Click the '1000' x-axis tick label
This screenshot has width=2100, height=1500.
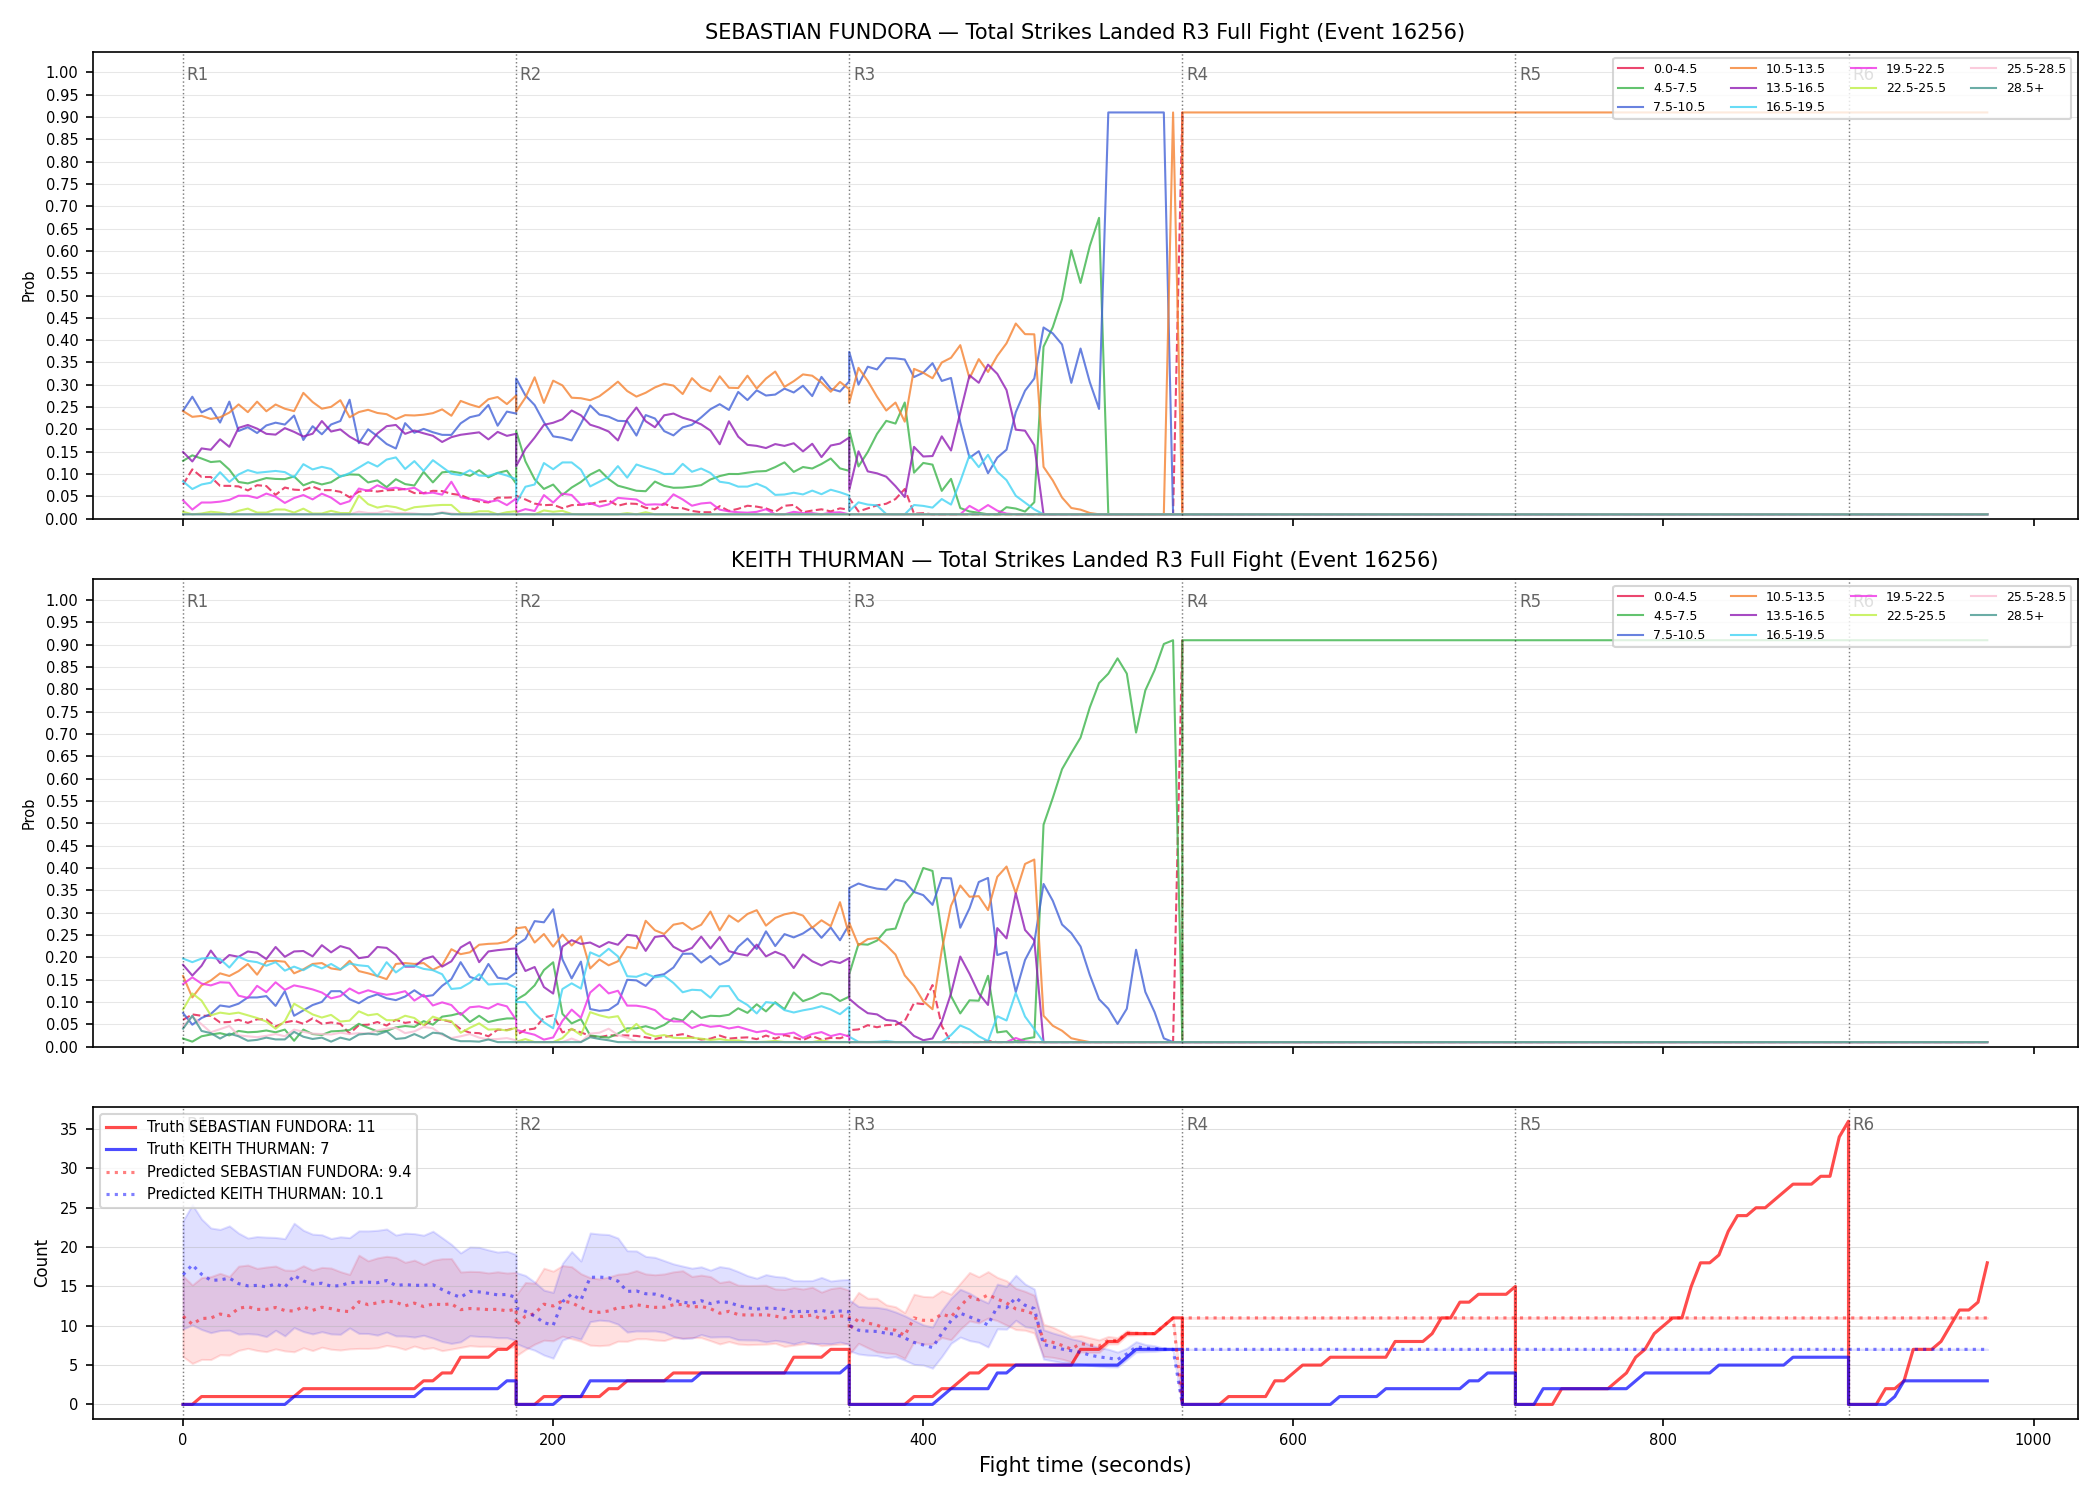click(x=2033, y=1440)
